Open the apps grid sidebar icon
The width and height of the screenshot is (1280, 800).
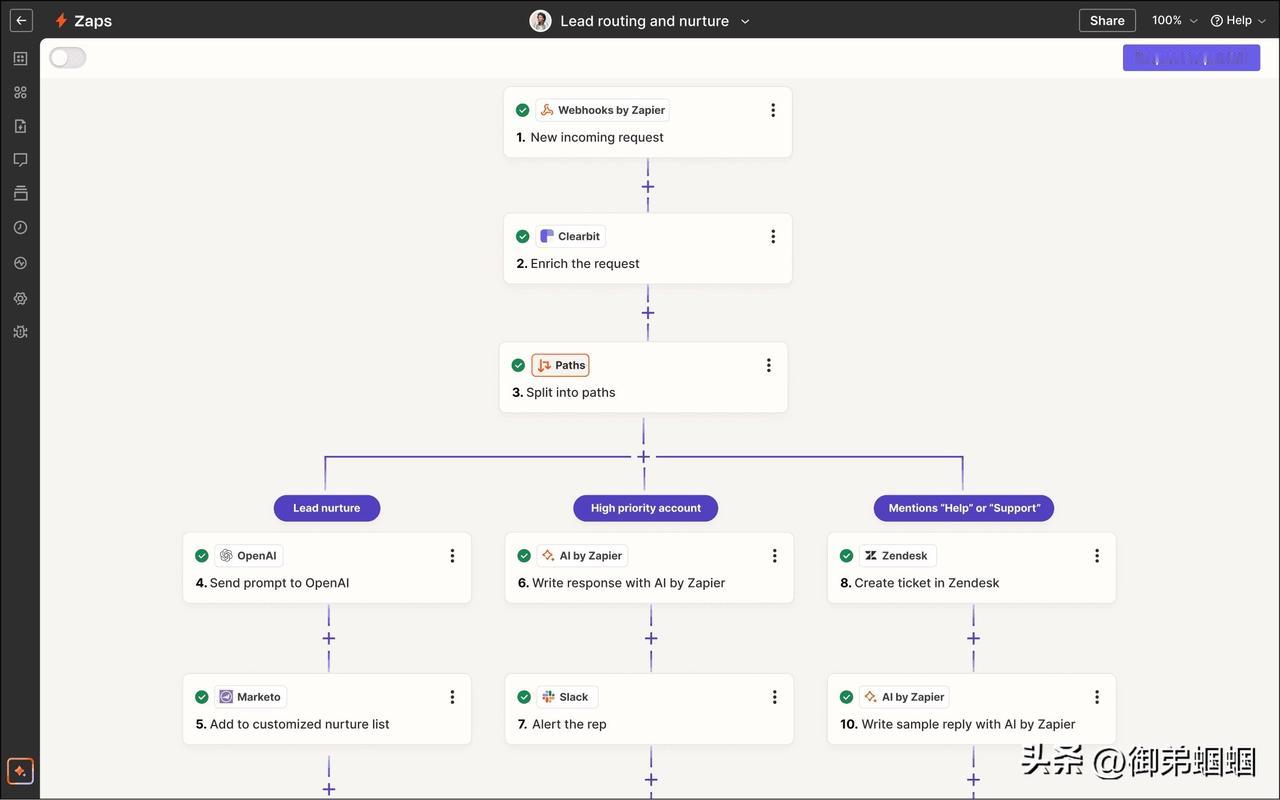point(20,92)
